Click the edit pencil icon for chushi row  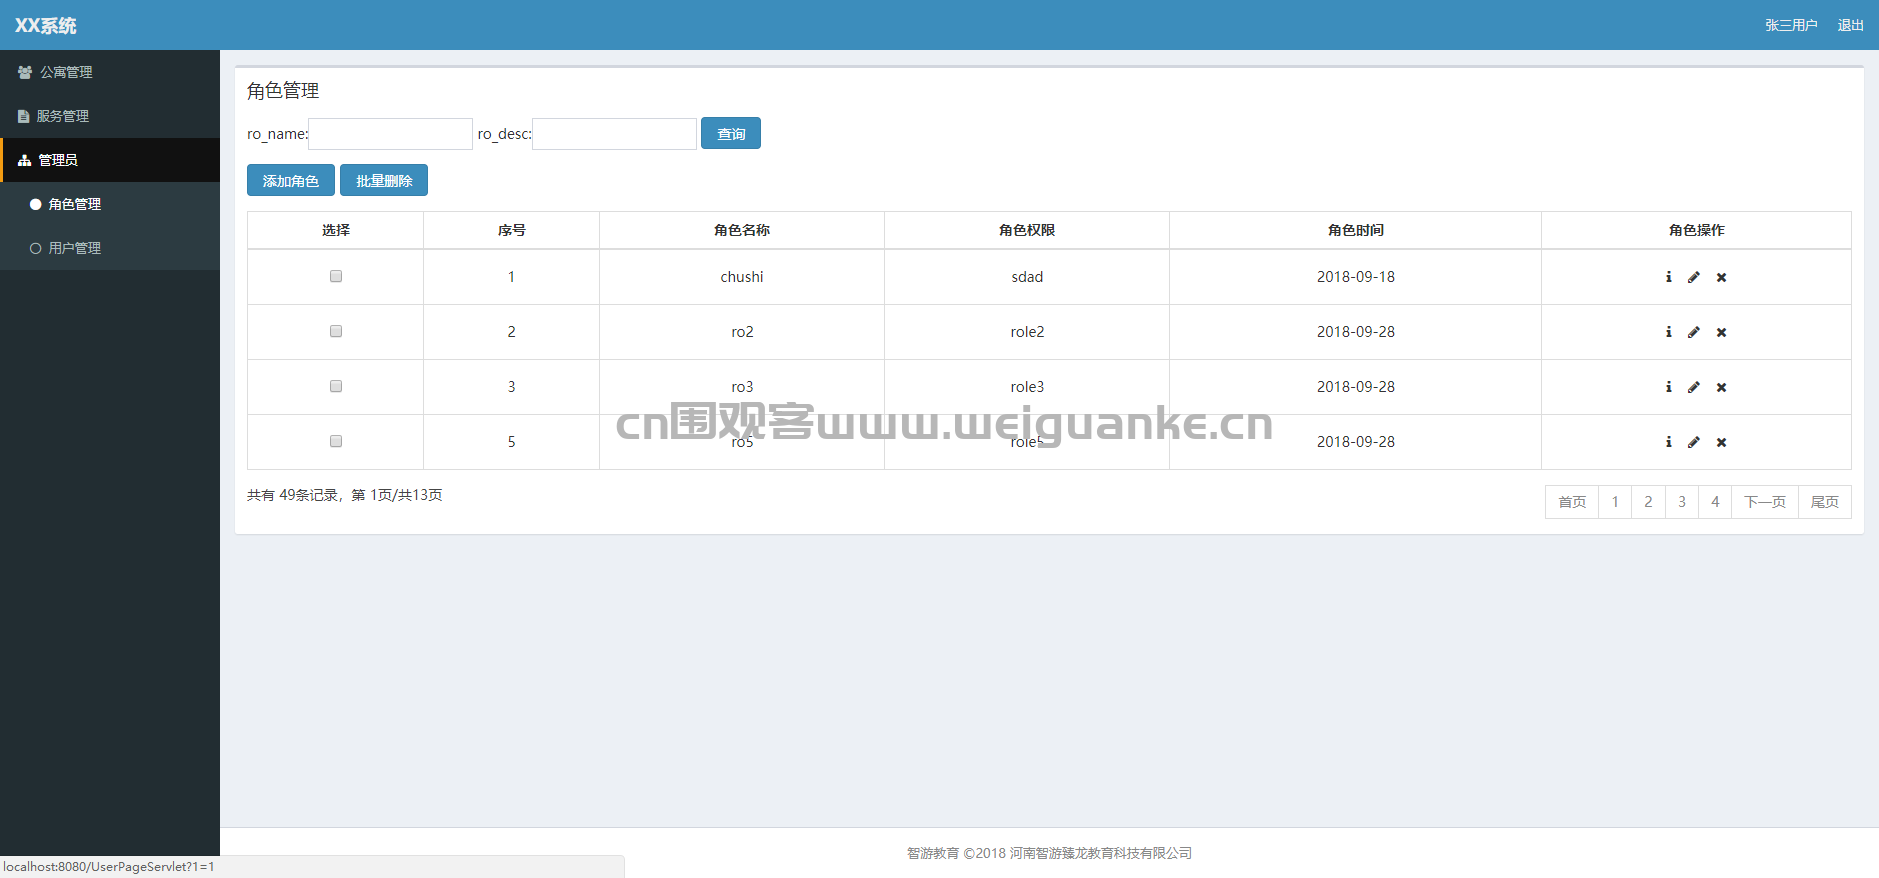(1694, 277)
